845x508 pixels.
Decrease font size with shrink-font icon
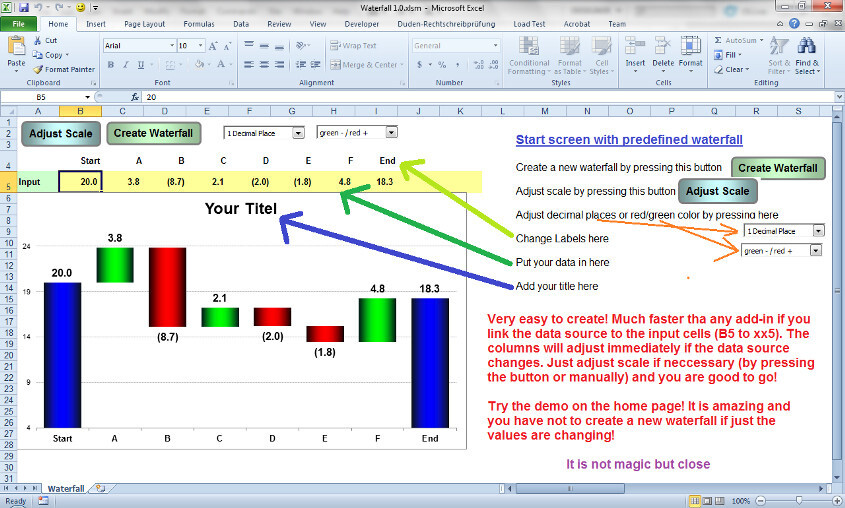[x=227, y=46]
